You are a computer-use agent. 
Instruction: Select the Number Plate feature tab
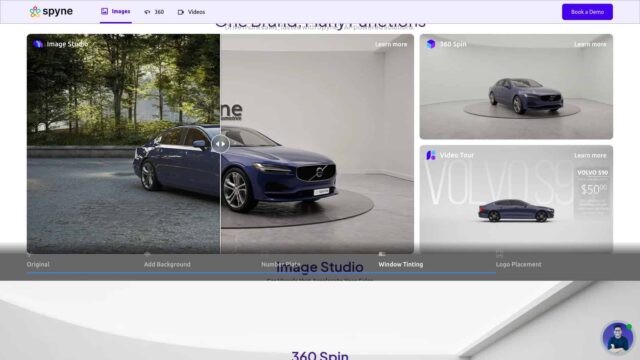tap(281, 264)
